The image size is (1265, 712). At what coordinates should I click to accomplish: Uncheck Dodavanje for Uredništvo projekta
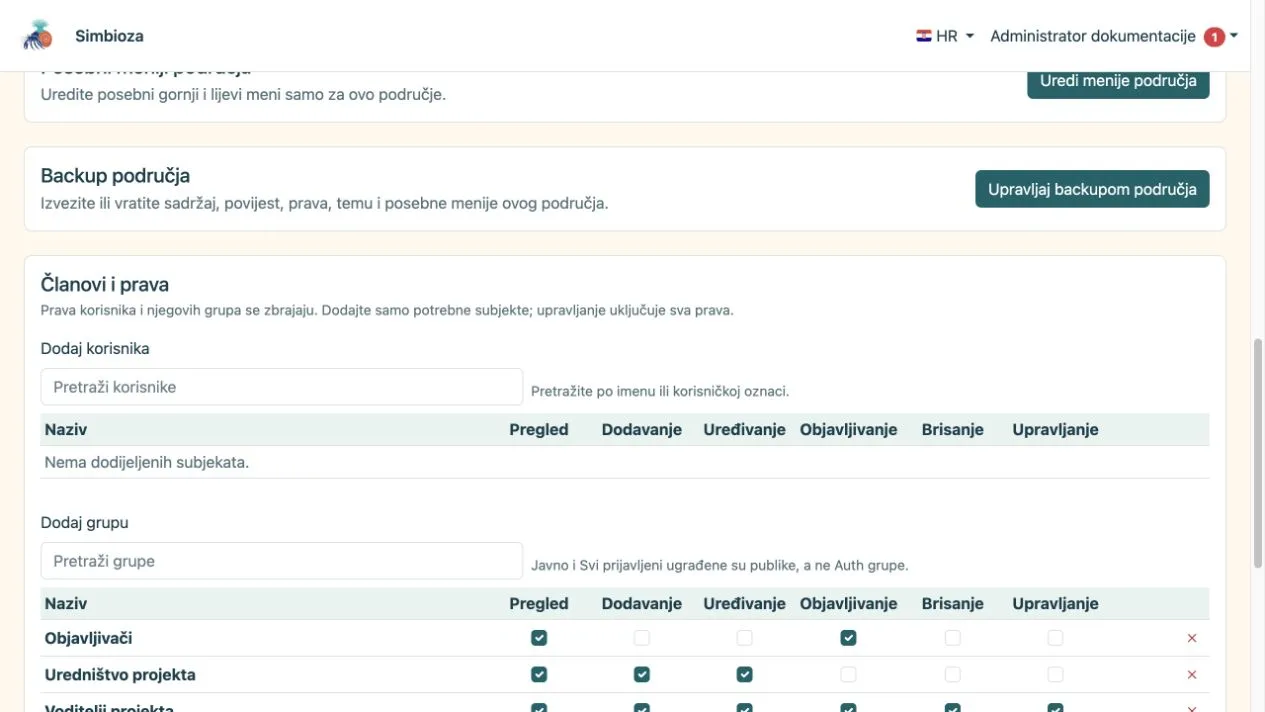click(642, 675)
